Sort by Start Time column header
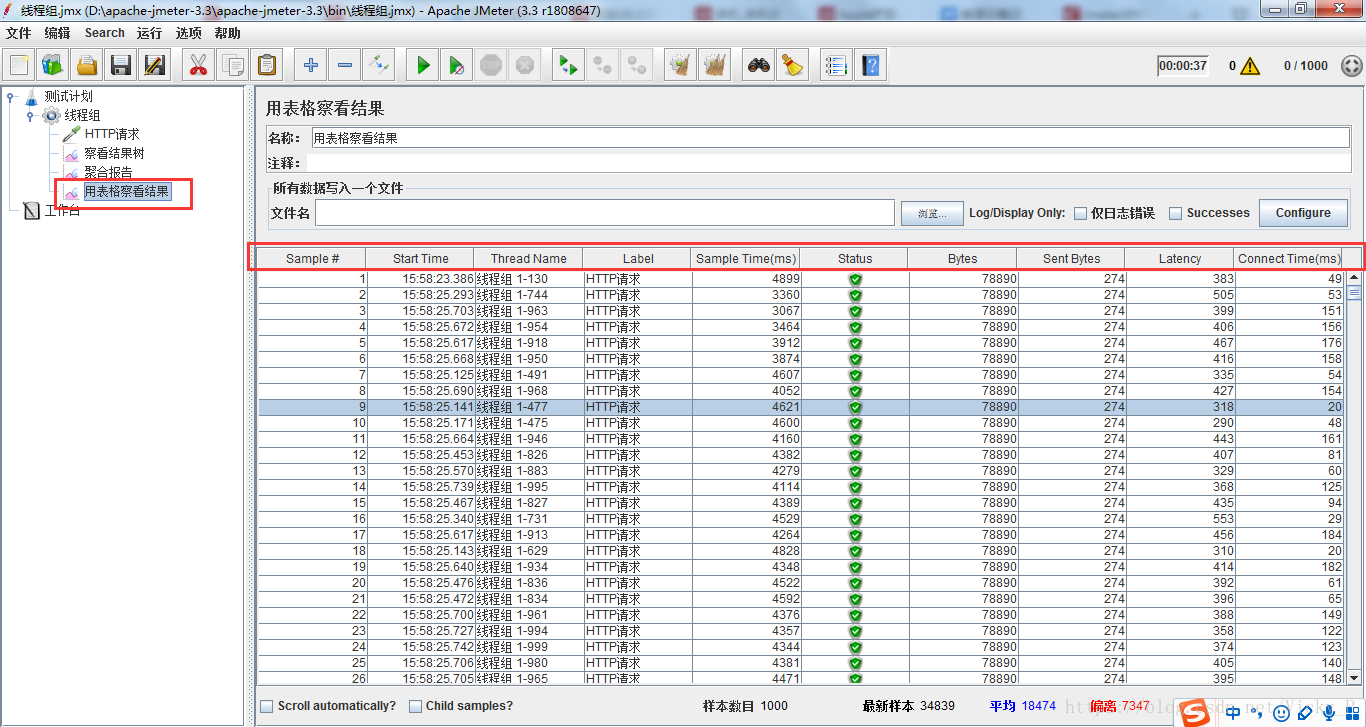The image size is (1366, 727). (x=420, y=258)
